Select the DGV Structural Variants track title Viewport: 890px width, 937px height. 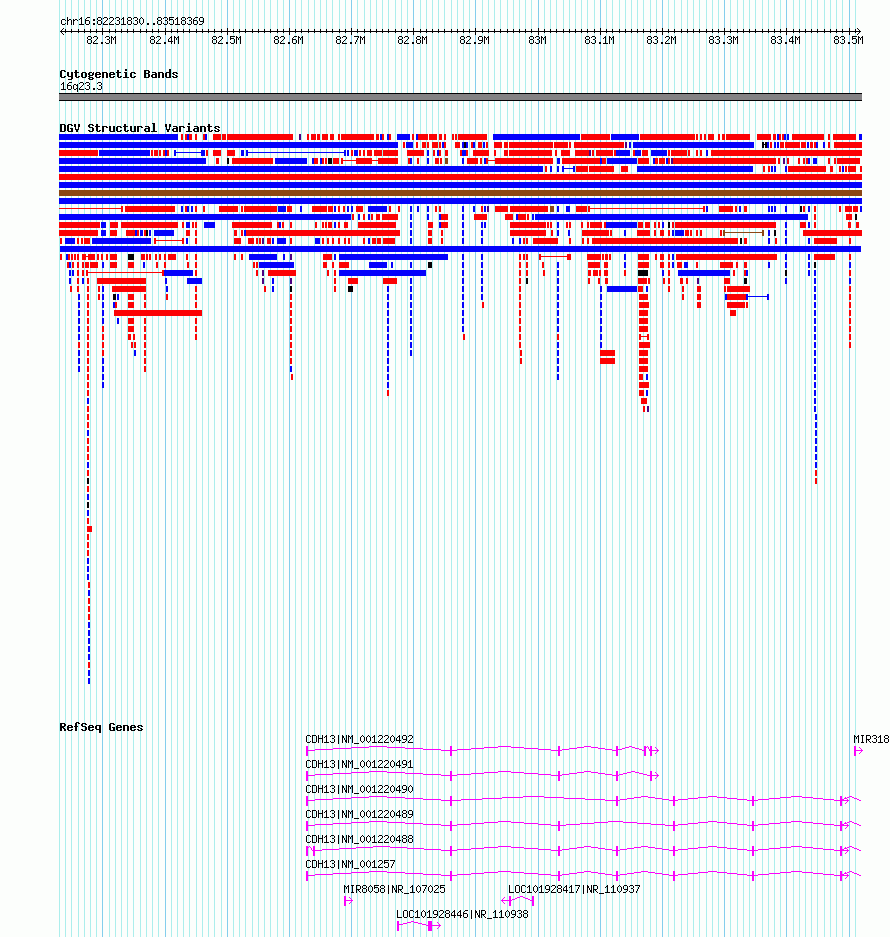[x=140, y=128]
